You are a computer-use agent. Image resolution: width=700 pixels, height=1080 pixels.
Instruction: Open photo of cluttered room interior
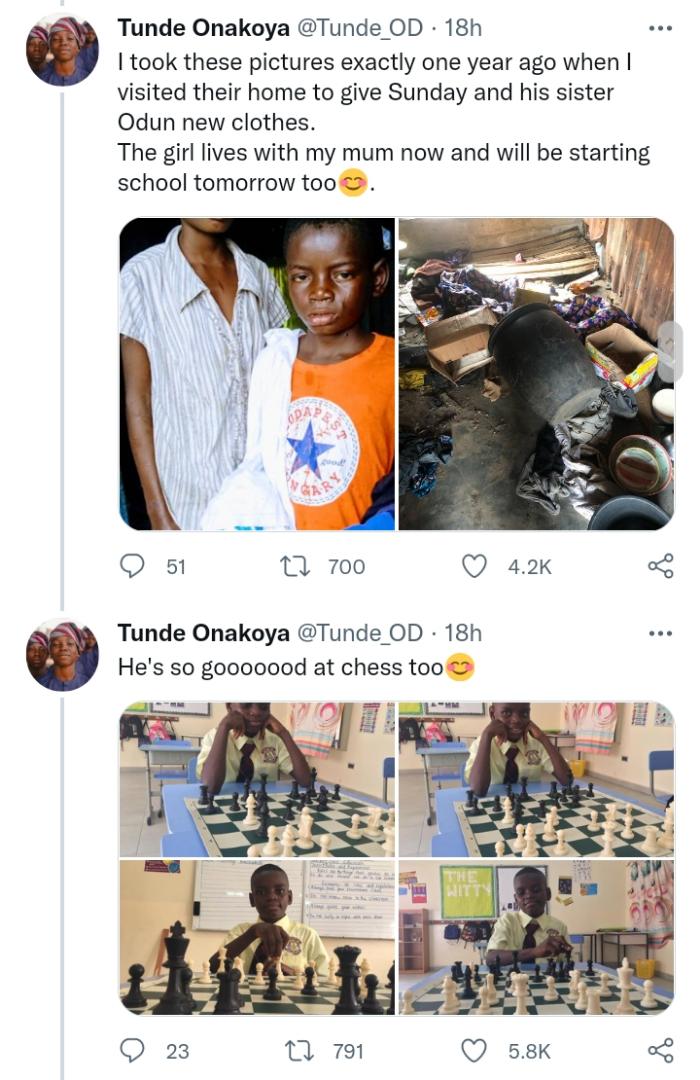[536, 374]
